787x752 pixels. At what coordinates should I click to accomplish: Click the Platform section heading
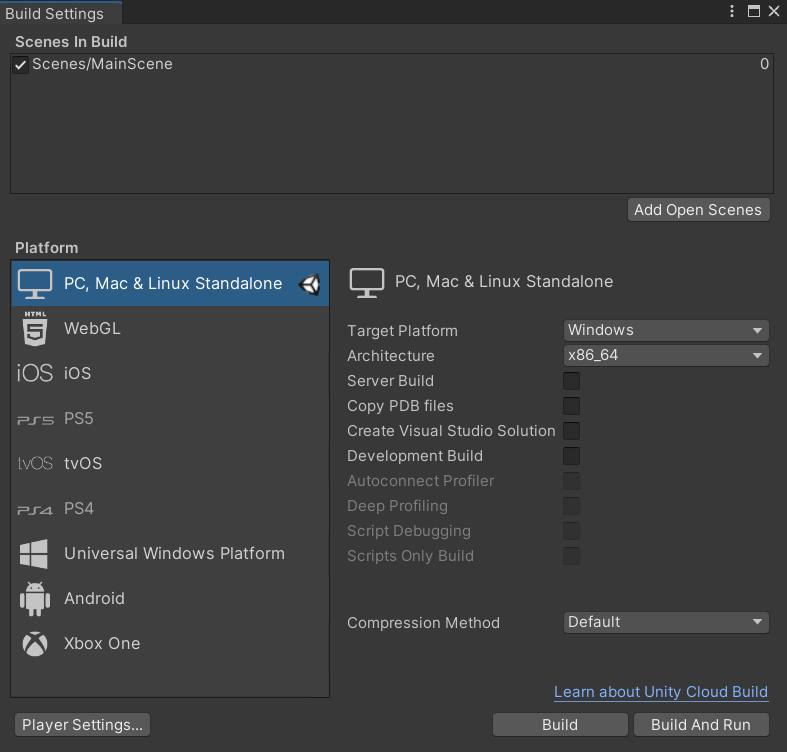click(x=47, y=248)
